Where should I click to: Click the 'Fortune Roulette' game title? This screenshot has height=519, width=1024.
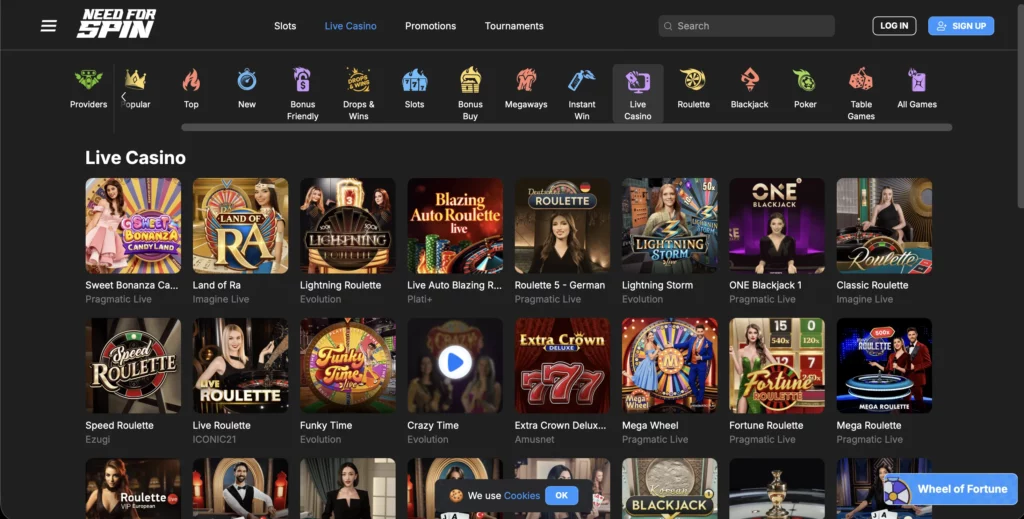point(766,425)
